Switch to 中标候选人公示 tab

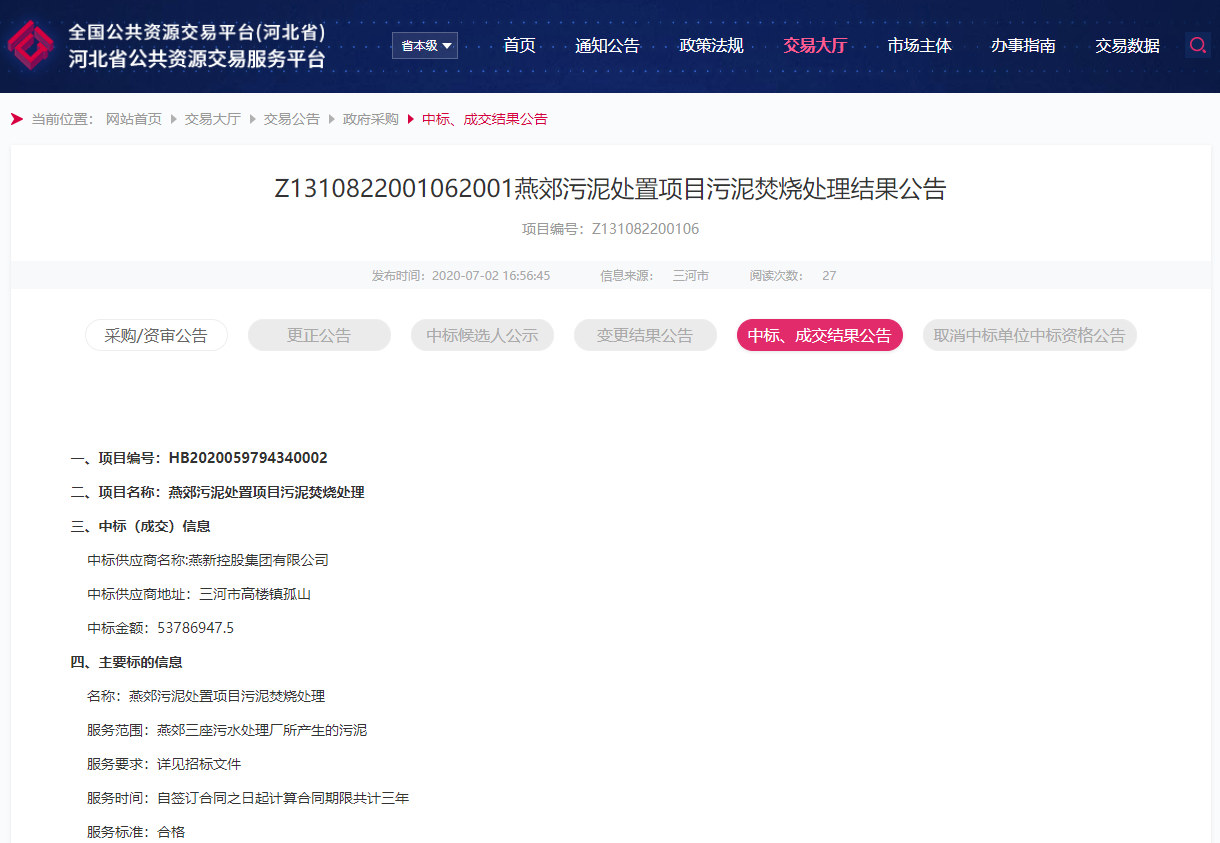(x=482, y=335)
